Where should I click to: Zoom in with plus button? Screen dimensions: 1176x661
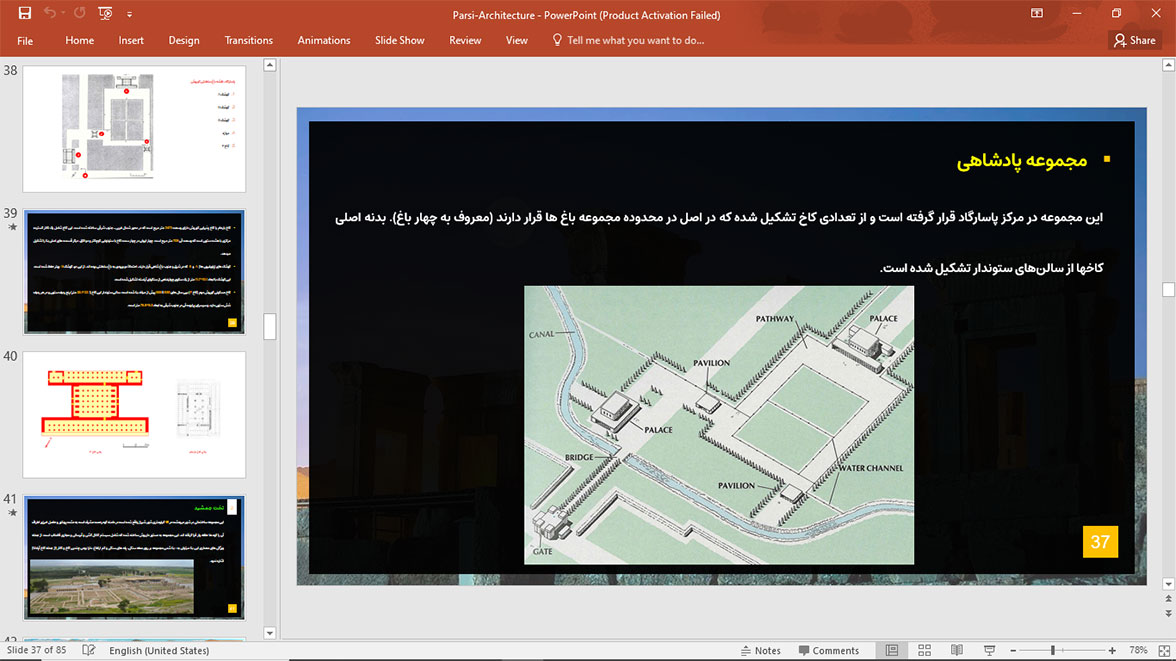tap(1112, 650)
